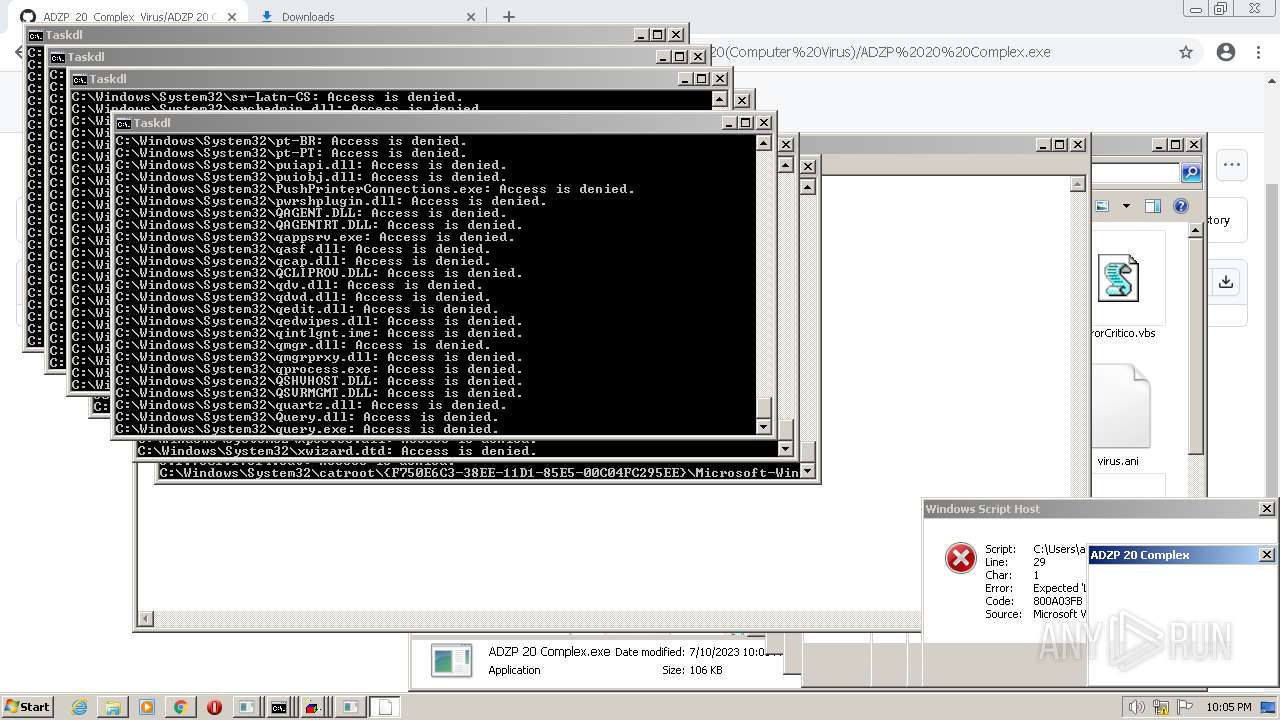1280x720 pixels.
Task: Click the Explorer search input field
Action: point(1136,173)
